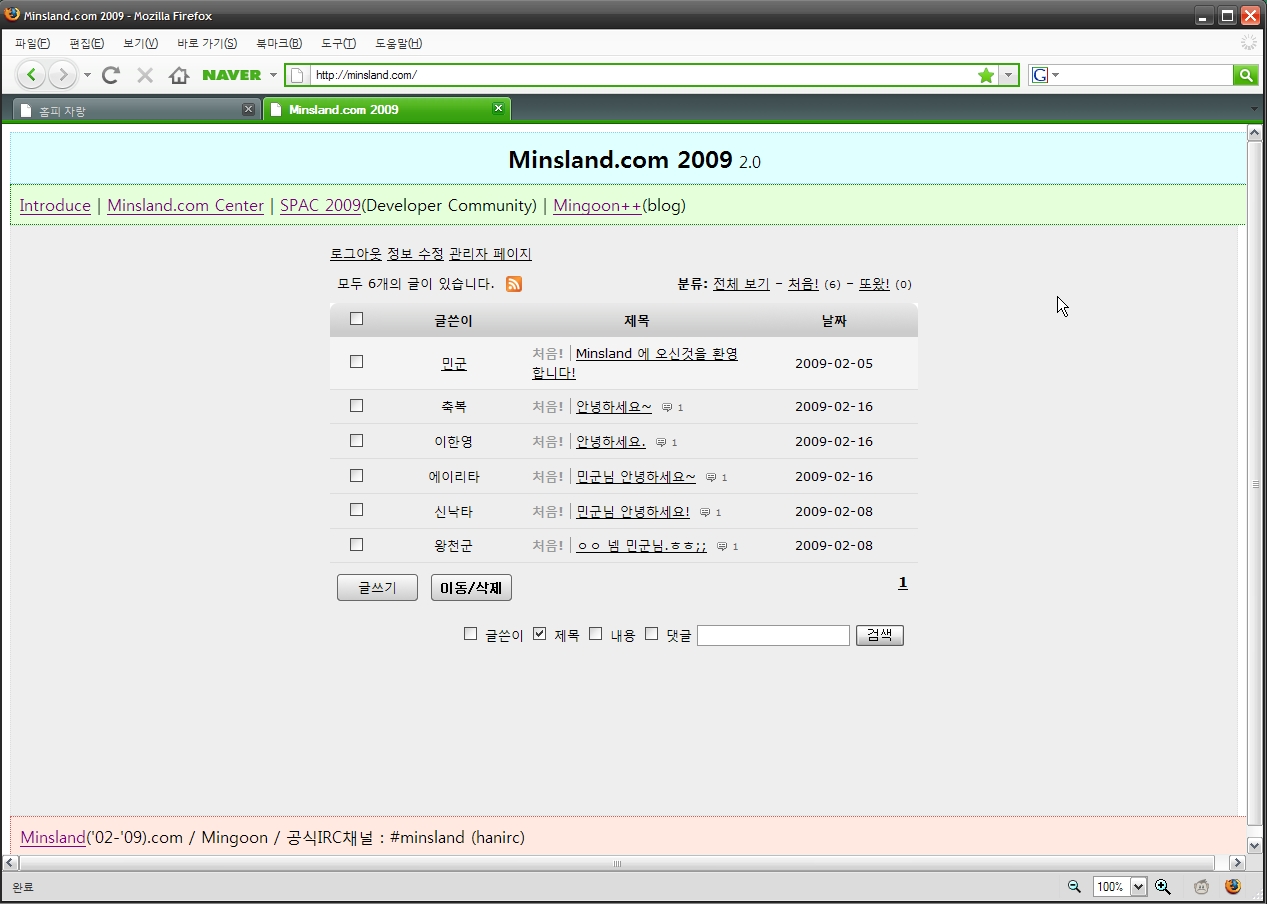Close the Minsland.com 2009 tab
Viewport: 1267px width, 904px height.
point(498,109)
